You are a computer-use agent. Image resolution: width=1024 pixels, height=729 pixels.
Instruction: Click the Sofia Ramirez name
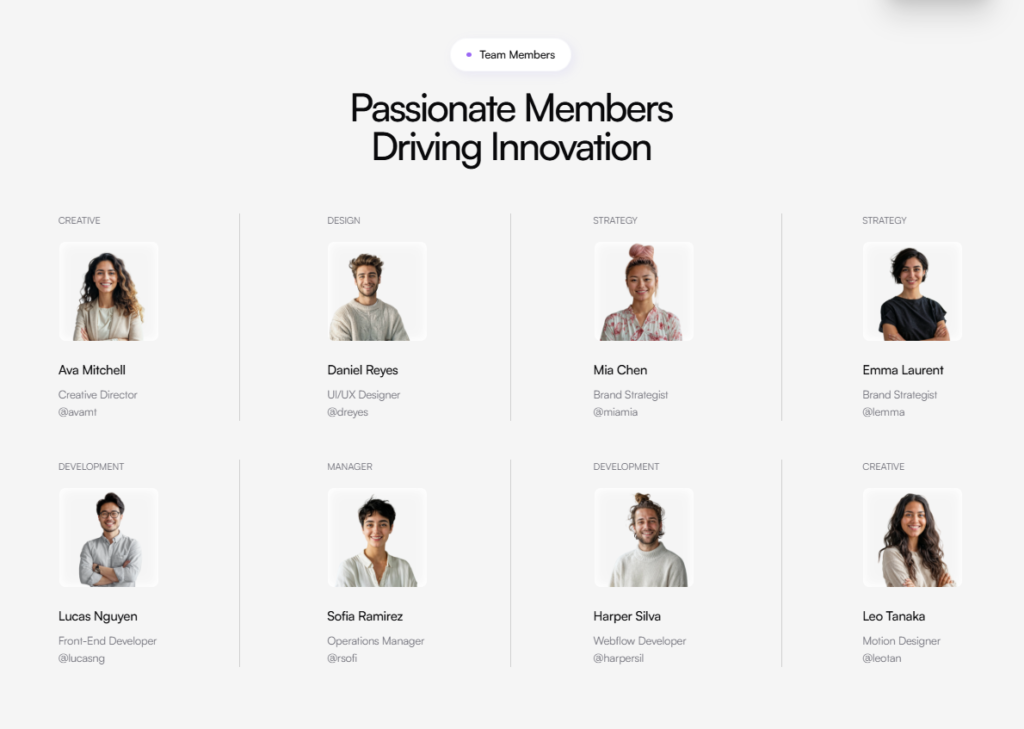pyautogui.click(x=365, y=616)
